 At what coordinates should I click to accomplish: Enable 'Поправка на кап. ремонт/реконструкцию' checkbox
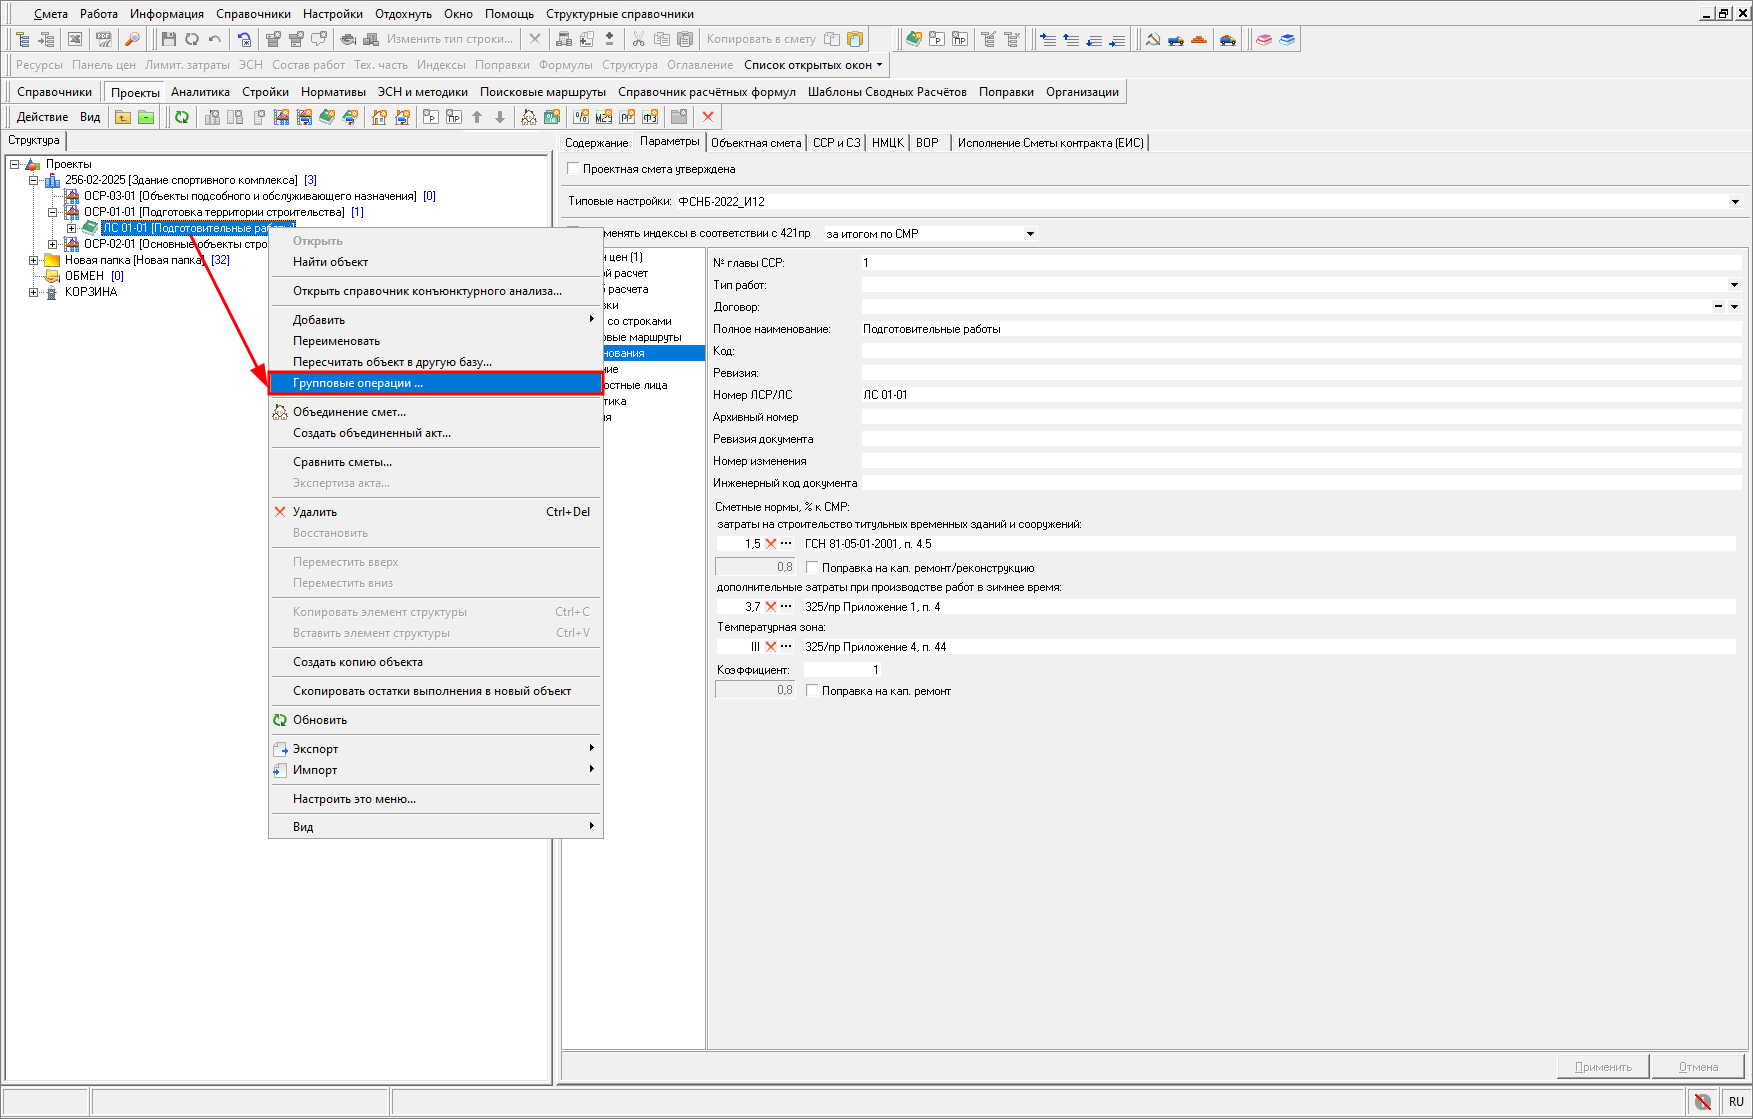pos(812,568)
